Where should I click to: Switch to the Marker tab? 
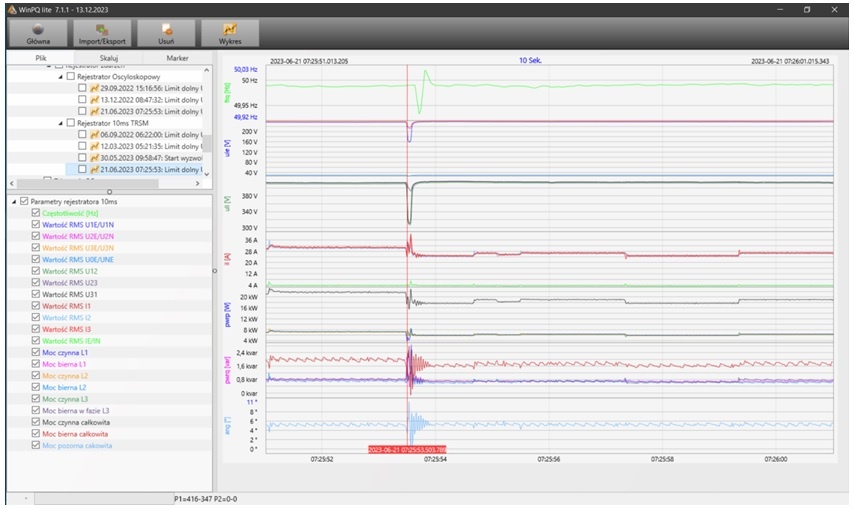click(178, 58)
